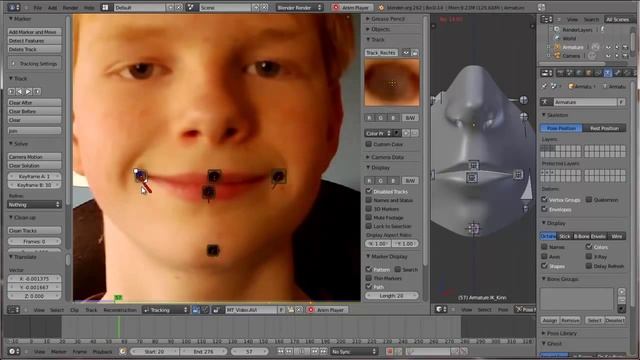Toggle the armature Colors display checkbox
The image size is (640, 360).
(589, 247)
